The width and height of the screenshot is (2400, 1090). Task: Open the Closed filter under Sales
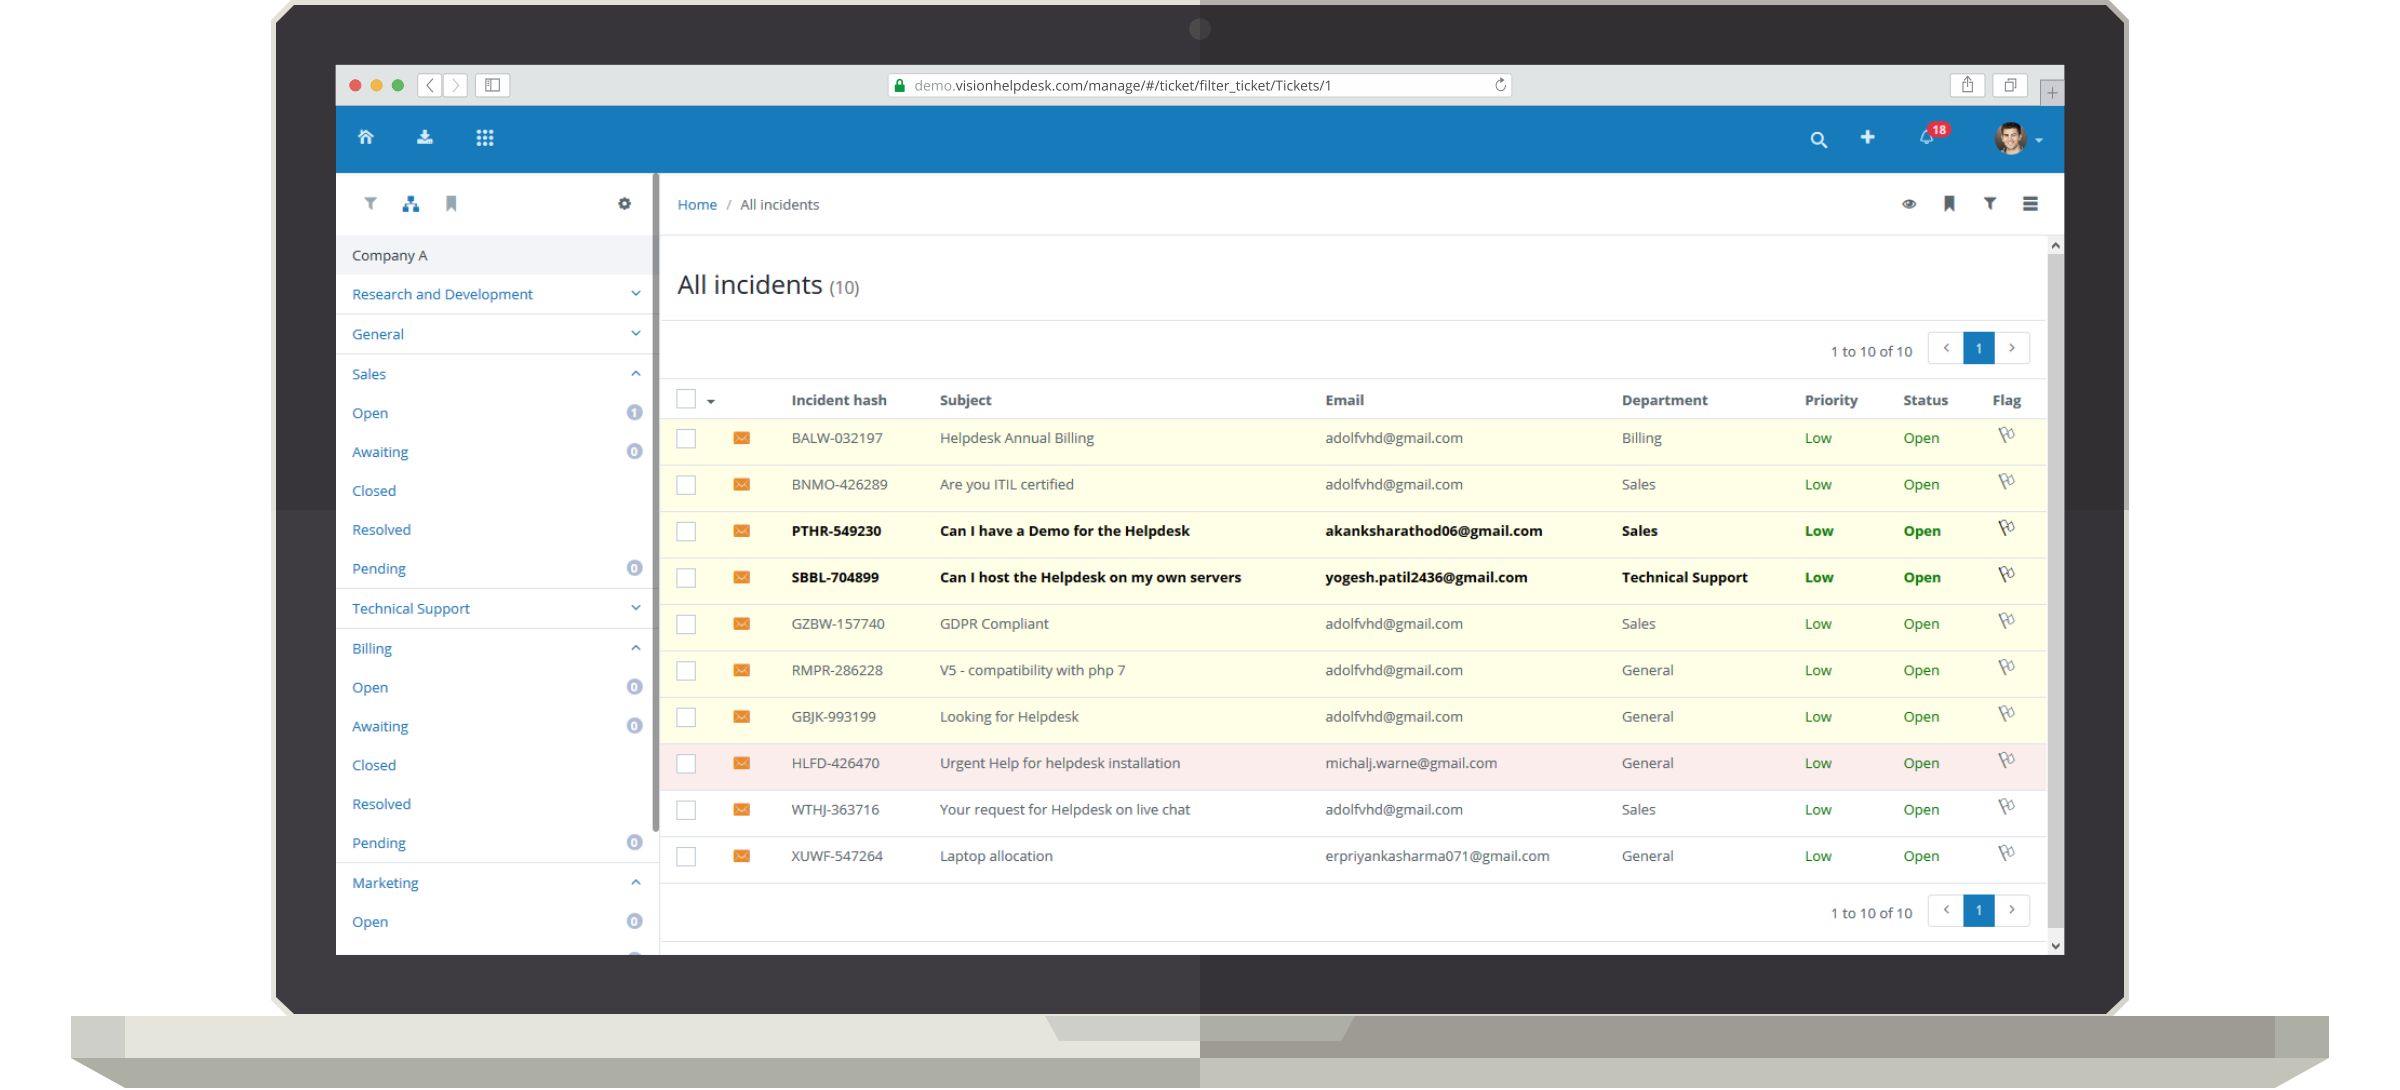coord(374,491)
